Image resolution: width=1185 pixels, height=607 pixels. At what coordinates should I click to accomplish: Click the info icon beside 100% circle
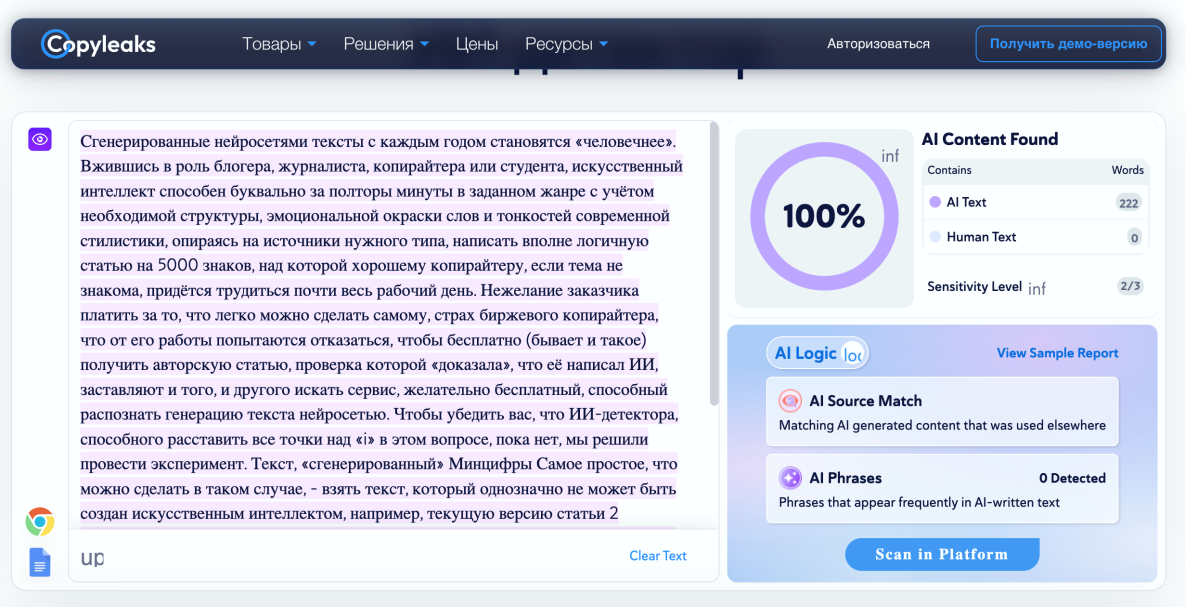click(x=890, y=156)
